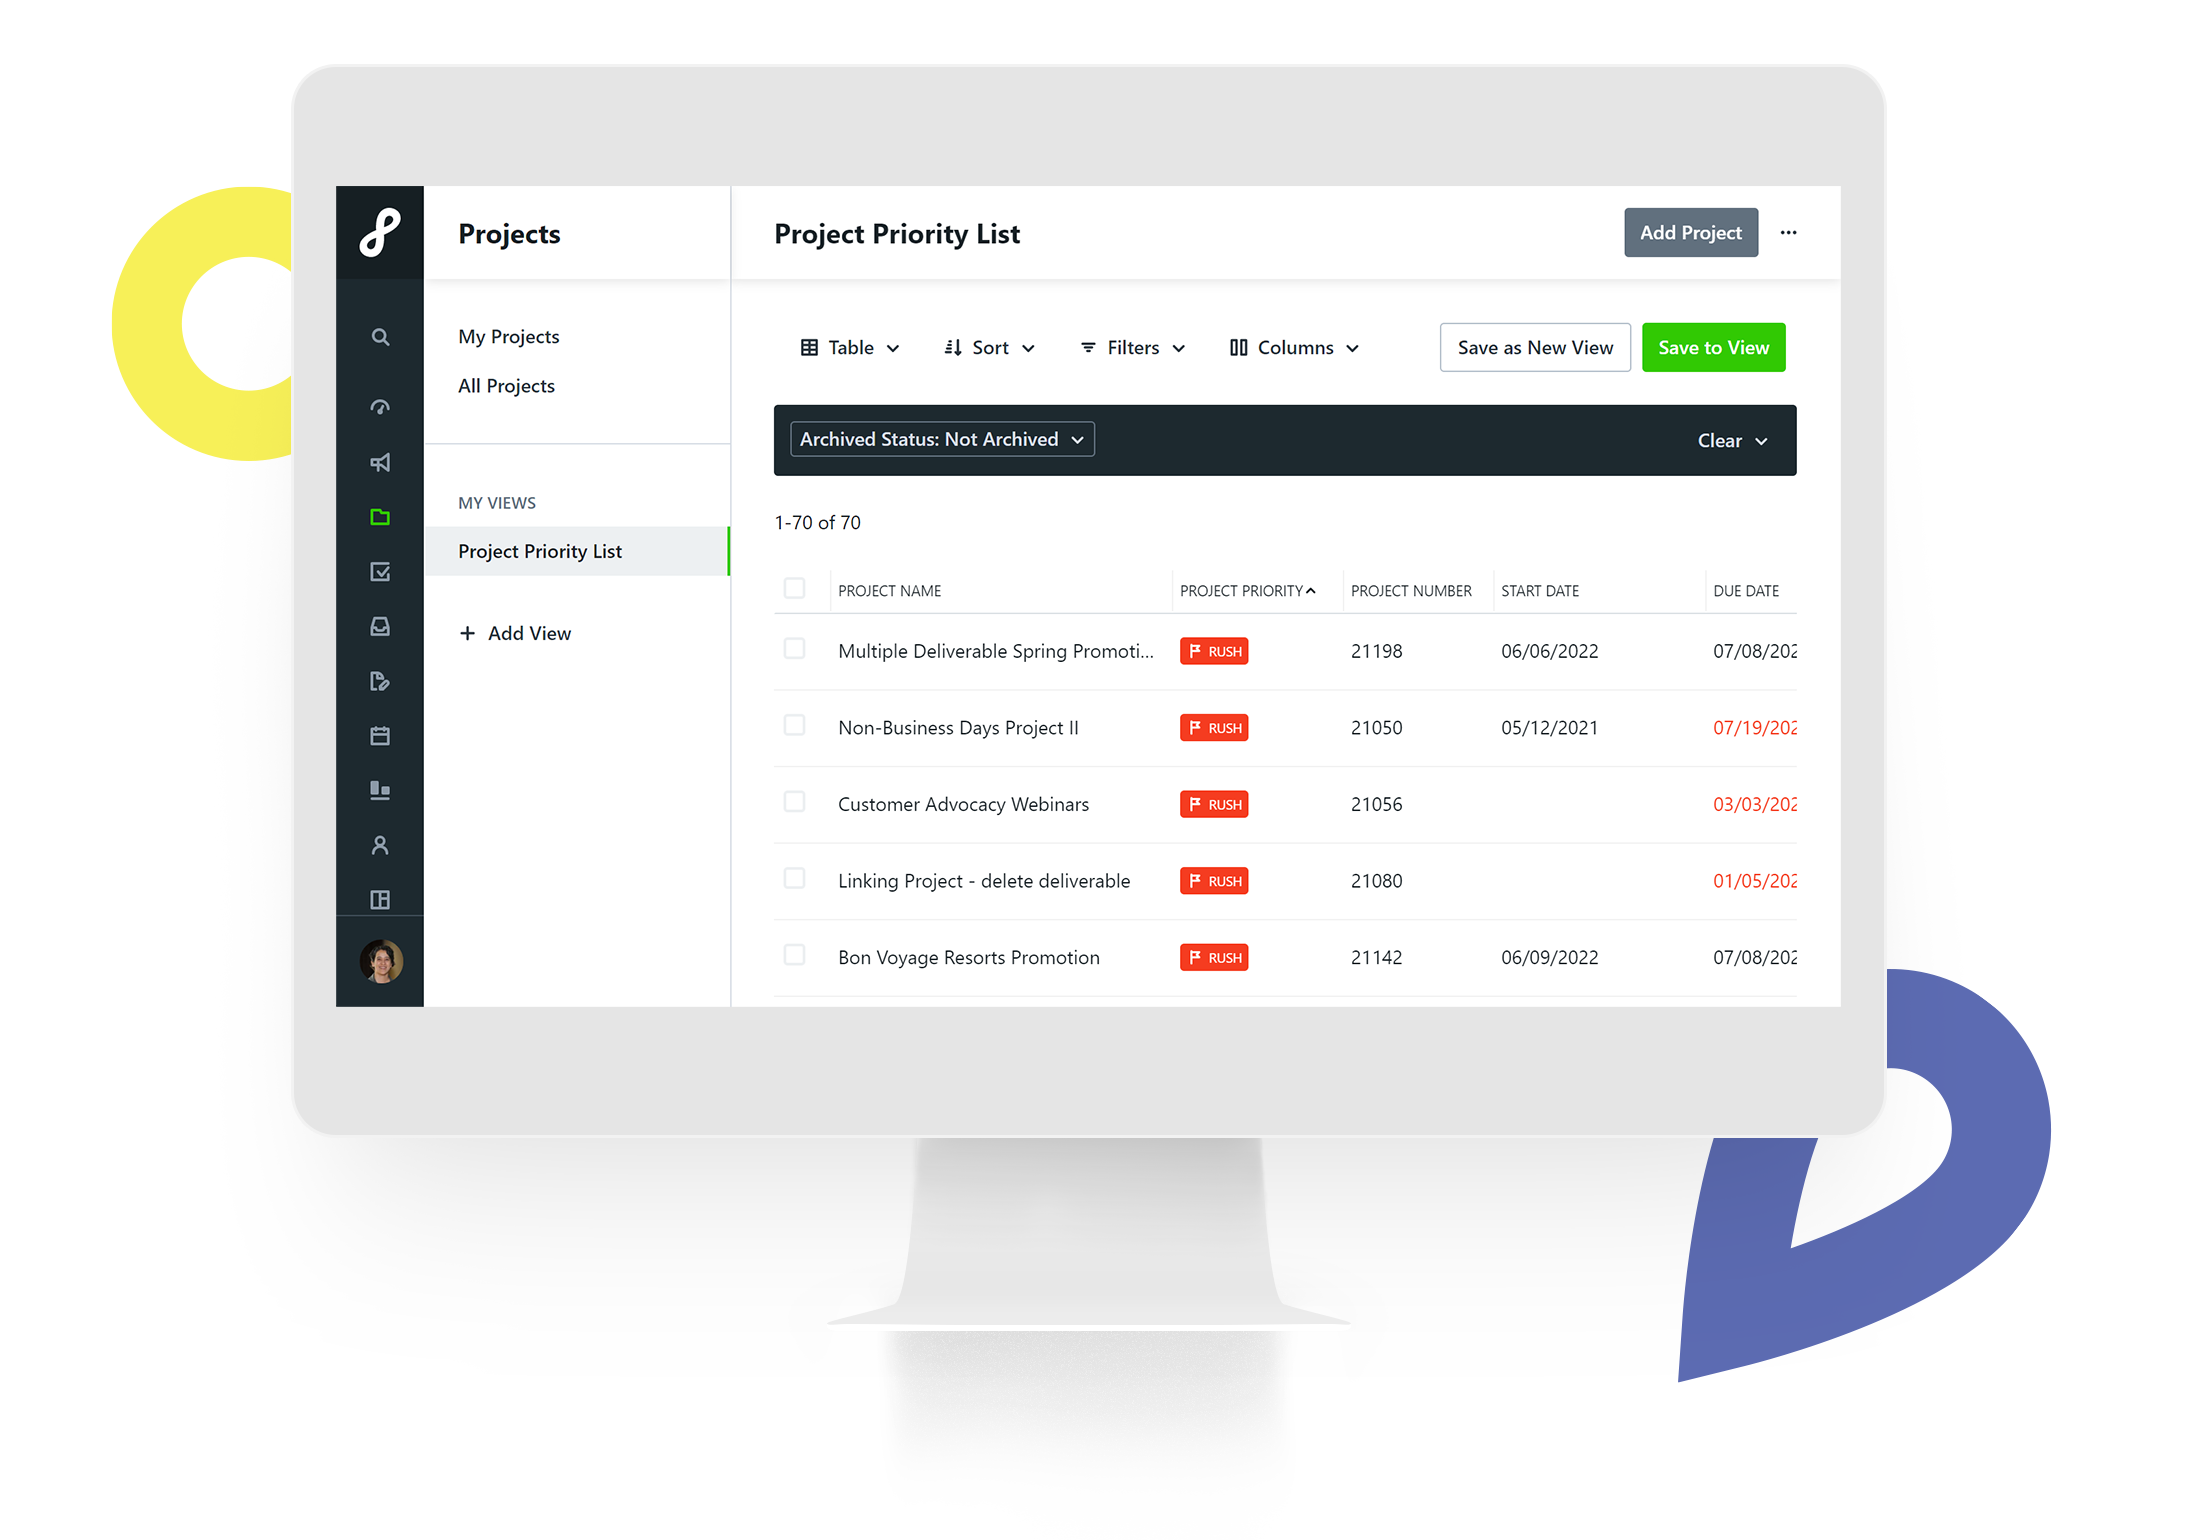2200x1540 pixels.
Task: Toggle checkbox for Bon Voyage Resorts Promotion
Action: point(796,956)
